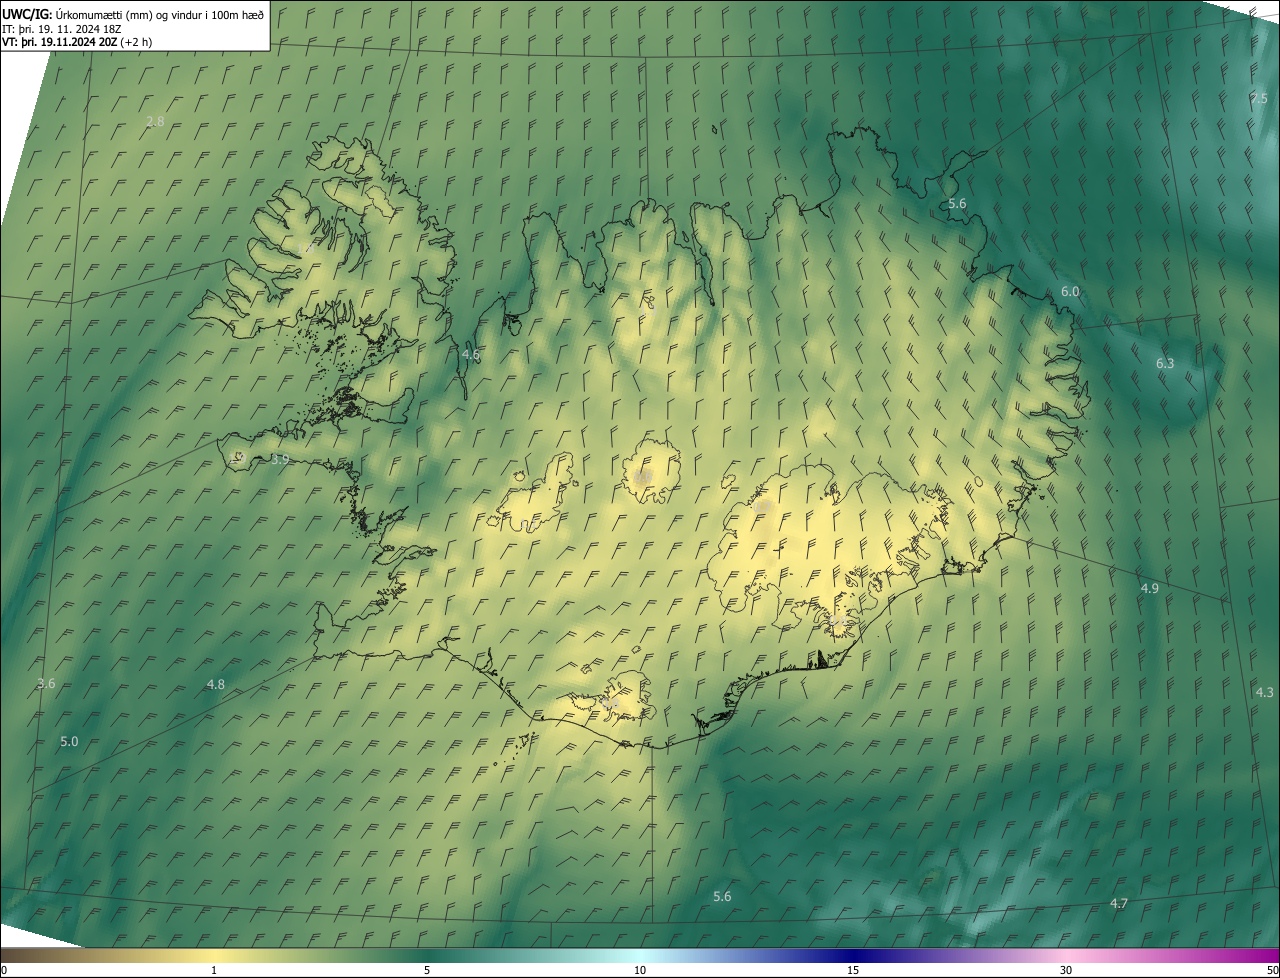Click the 10 tick label on the color scale
Viewport: 1280px width, 978px height.
tap(640, 971)
